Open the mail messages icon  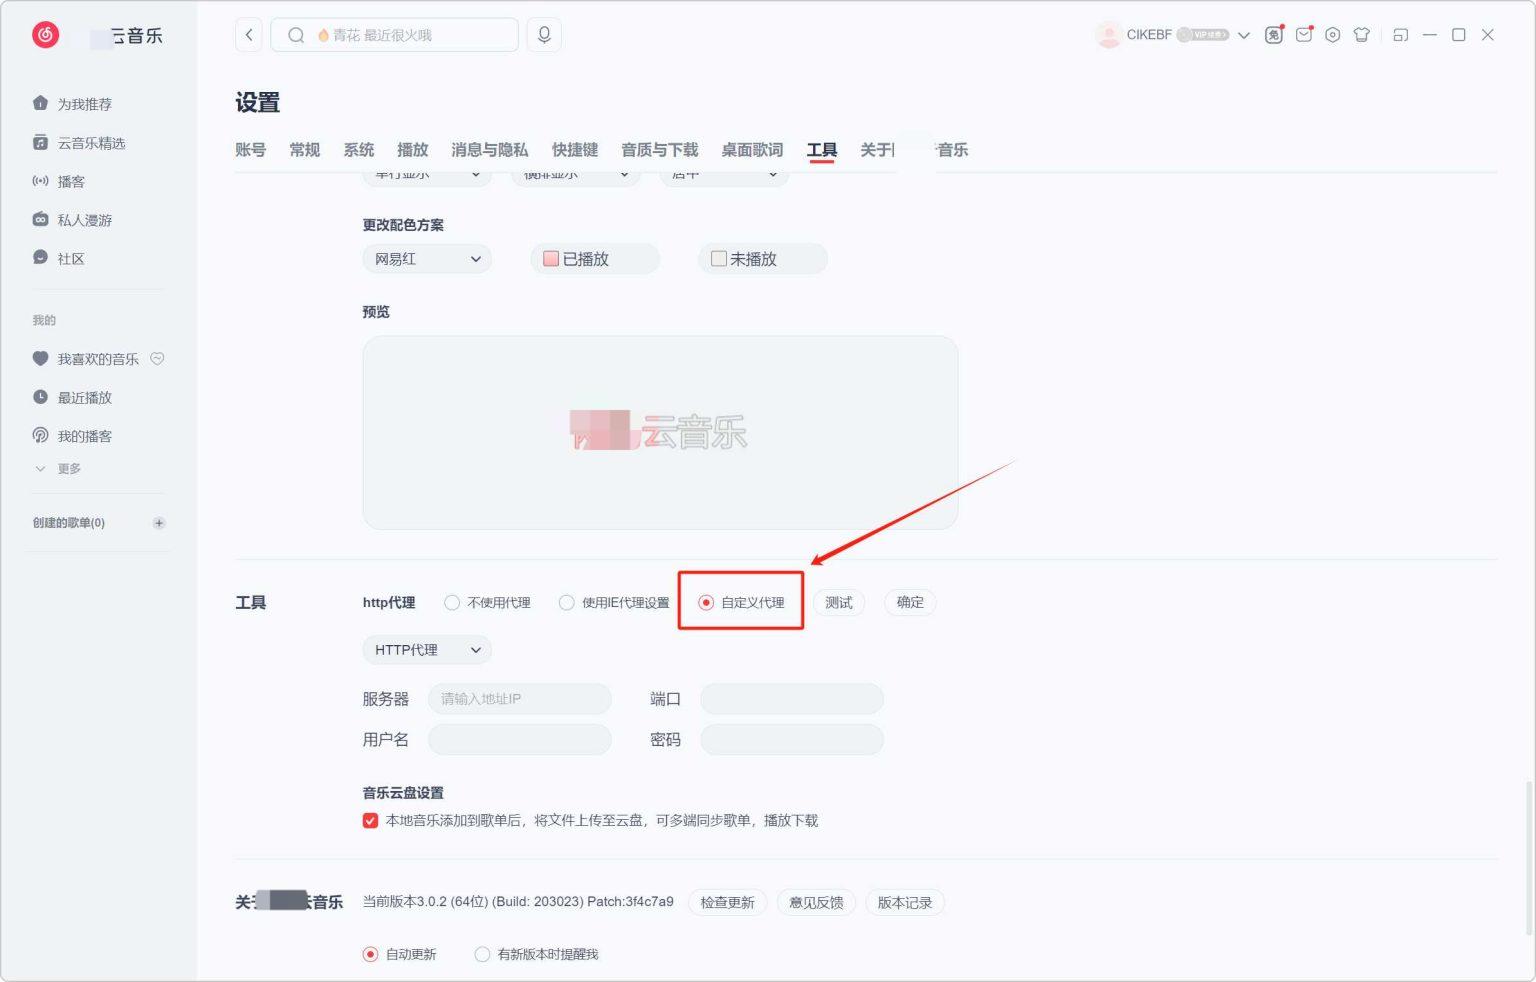(1303, 35)
